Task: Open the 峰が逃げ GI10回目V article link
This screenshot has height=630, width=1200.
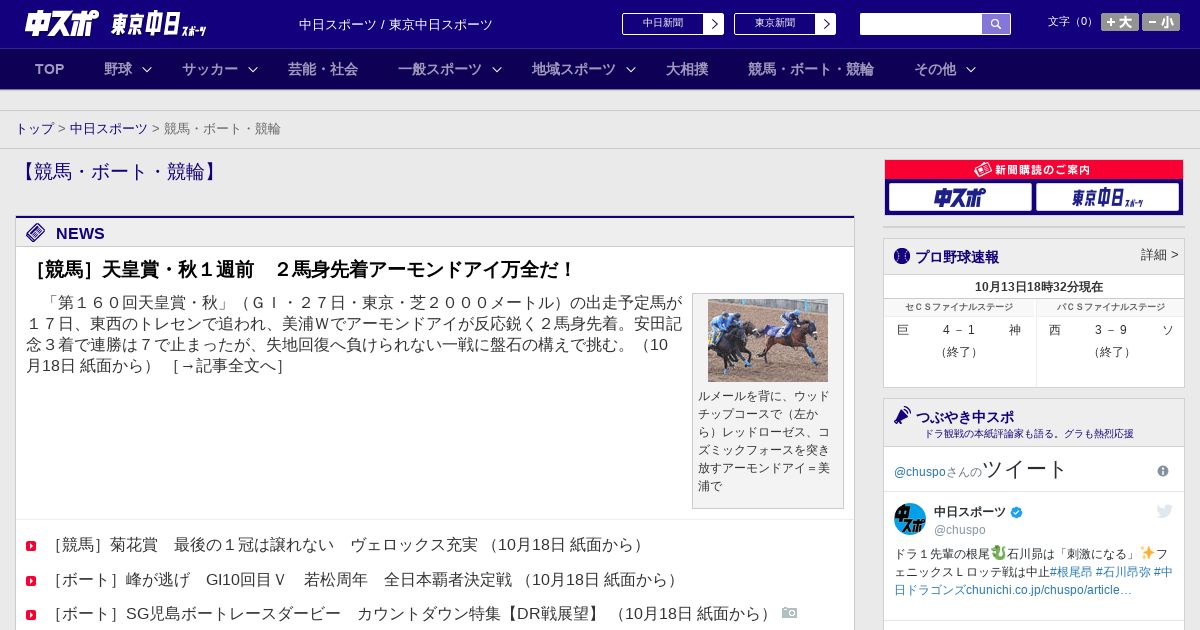Action: tap(364, 580)
